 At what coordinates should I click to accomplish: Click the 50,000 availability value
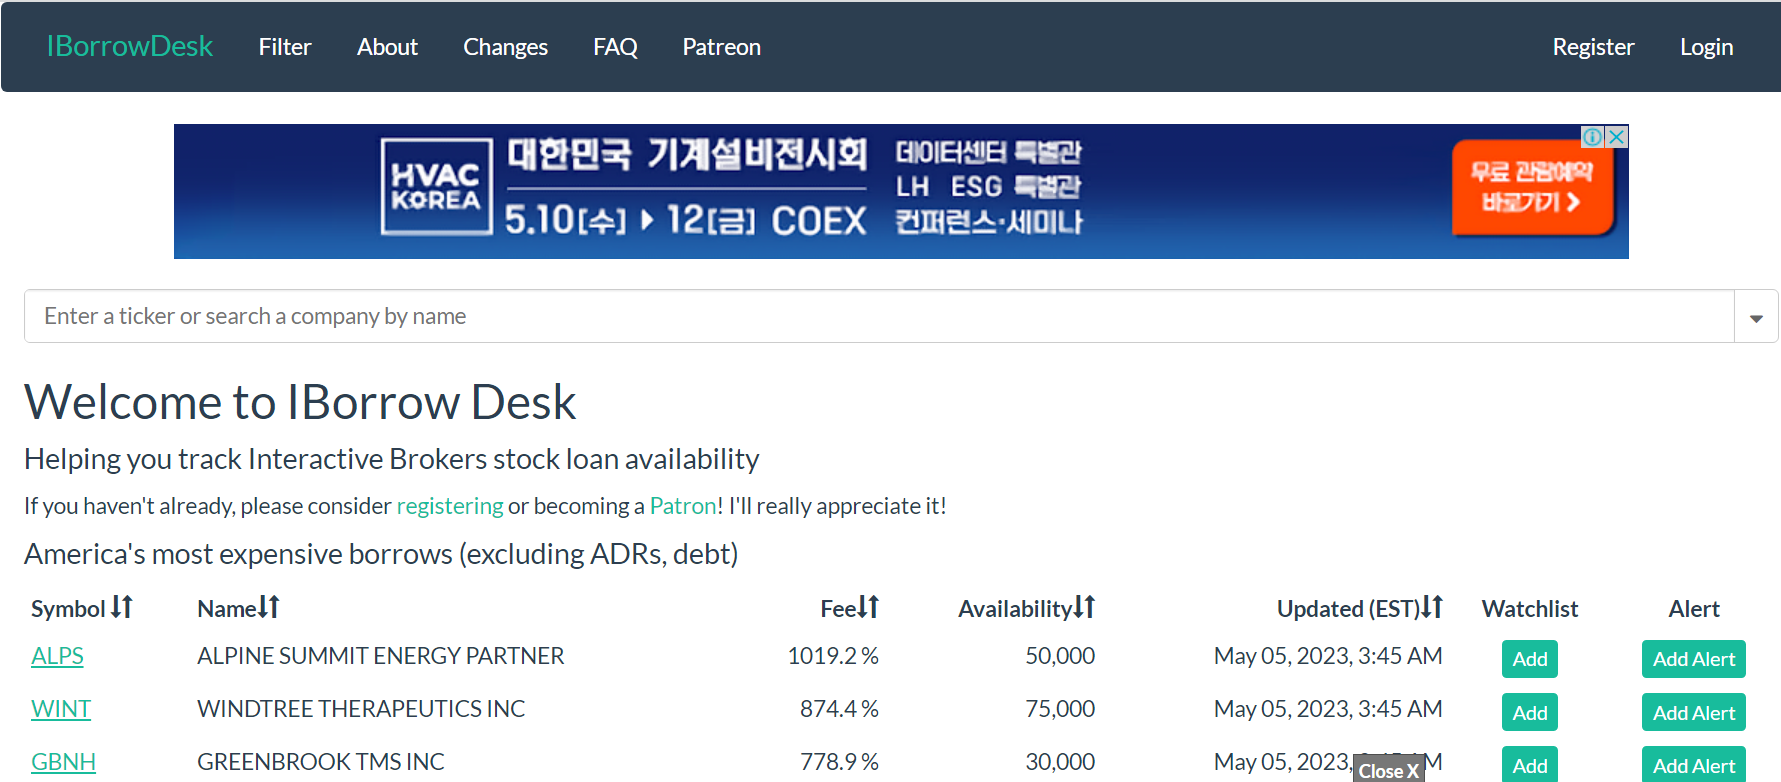[x=1060, y=656]
